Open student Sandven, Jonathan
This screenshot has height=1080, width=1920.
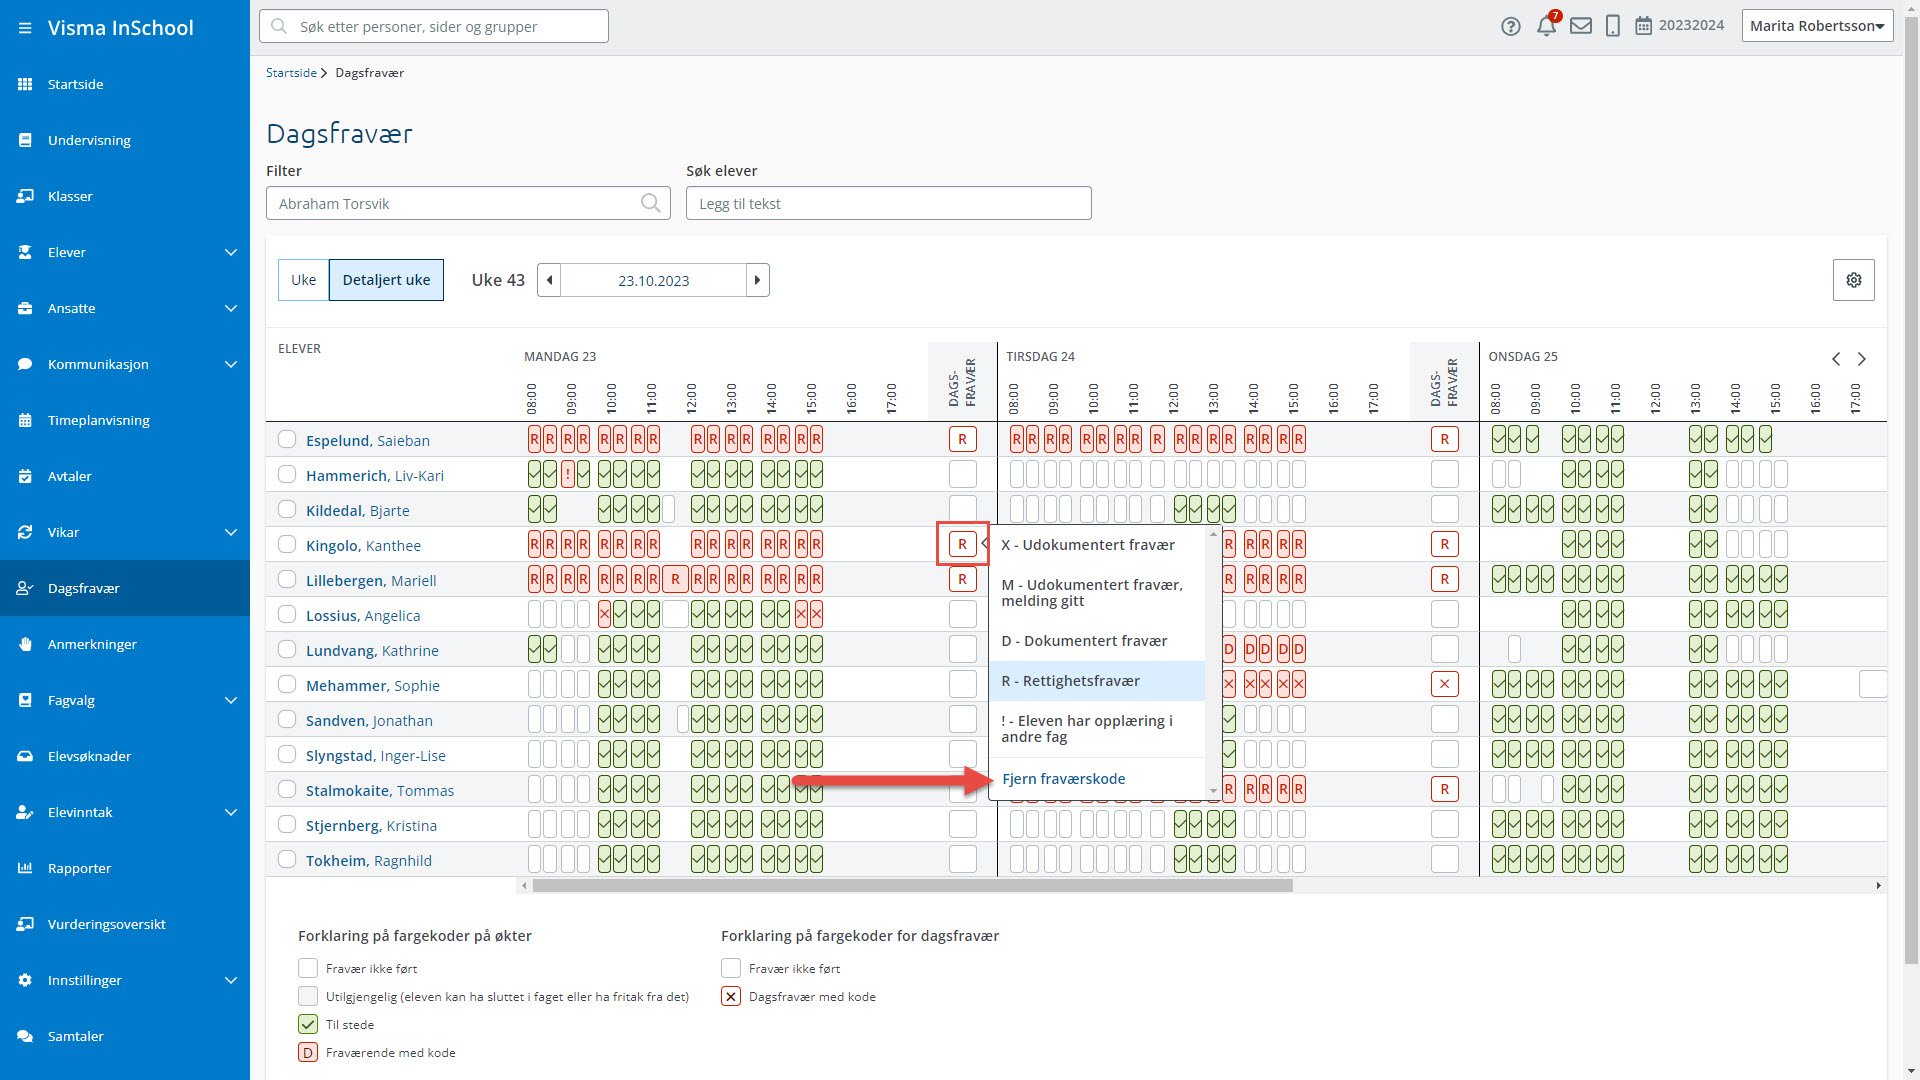click(369, 720)
